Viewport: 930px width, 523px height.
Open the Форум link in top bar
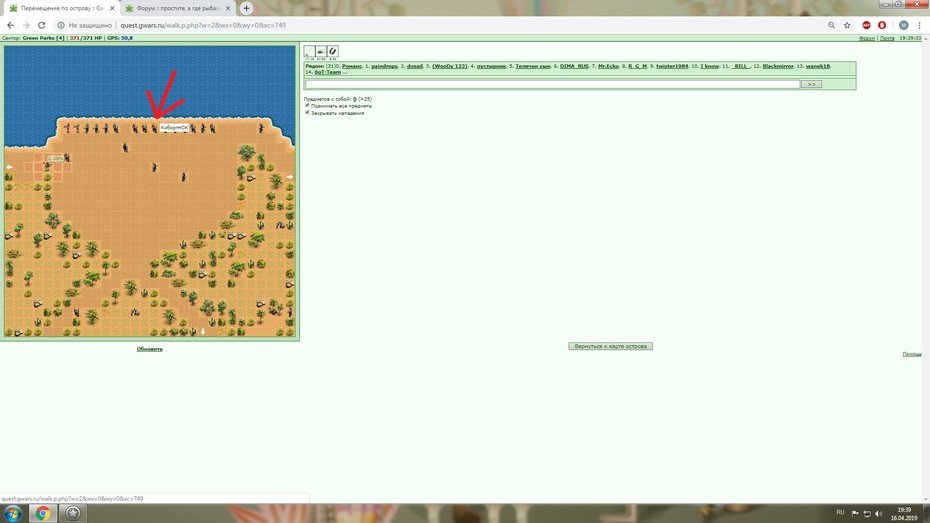(867, 38)
